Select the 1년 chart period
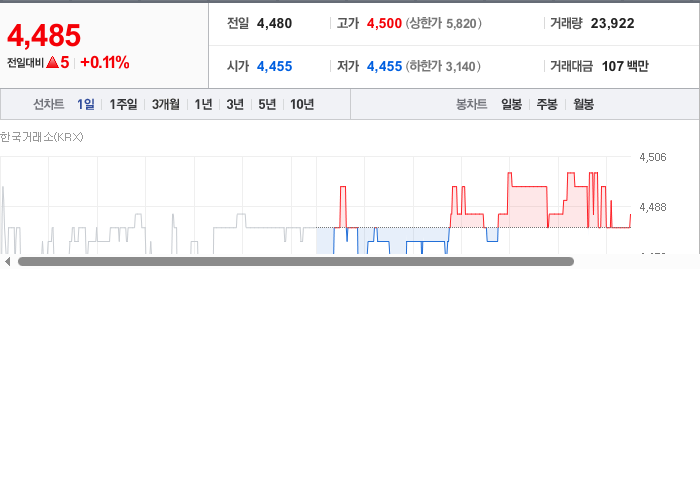 203,104
